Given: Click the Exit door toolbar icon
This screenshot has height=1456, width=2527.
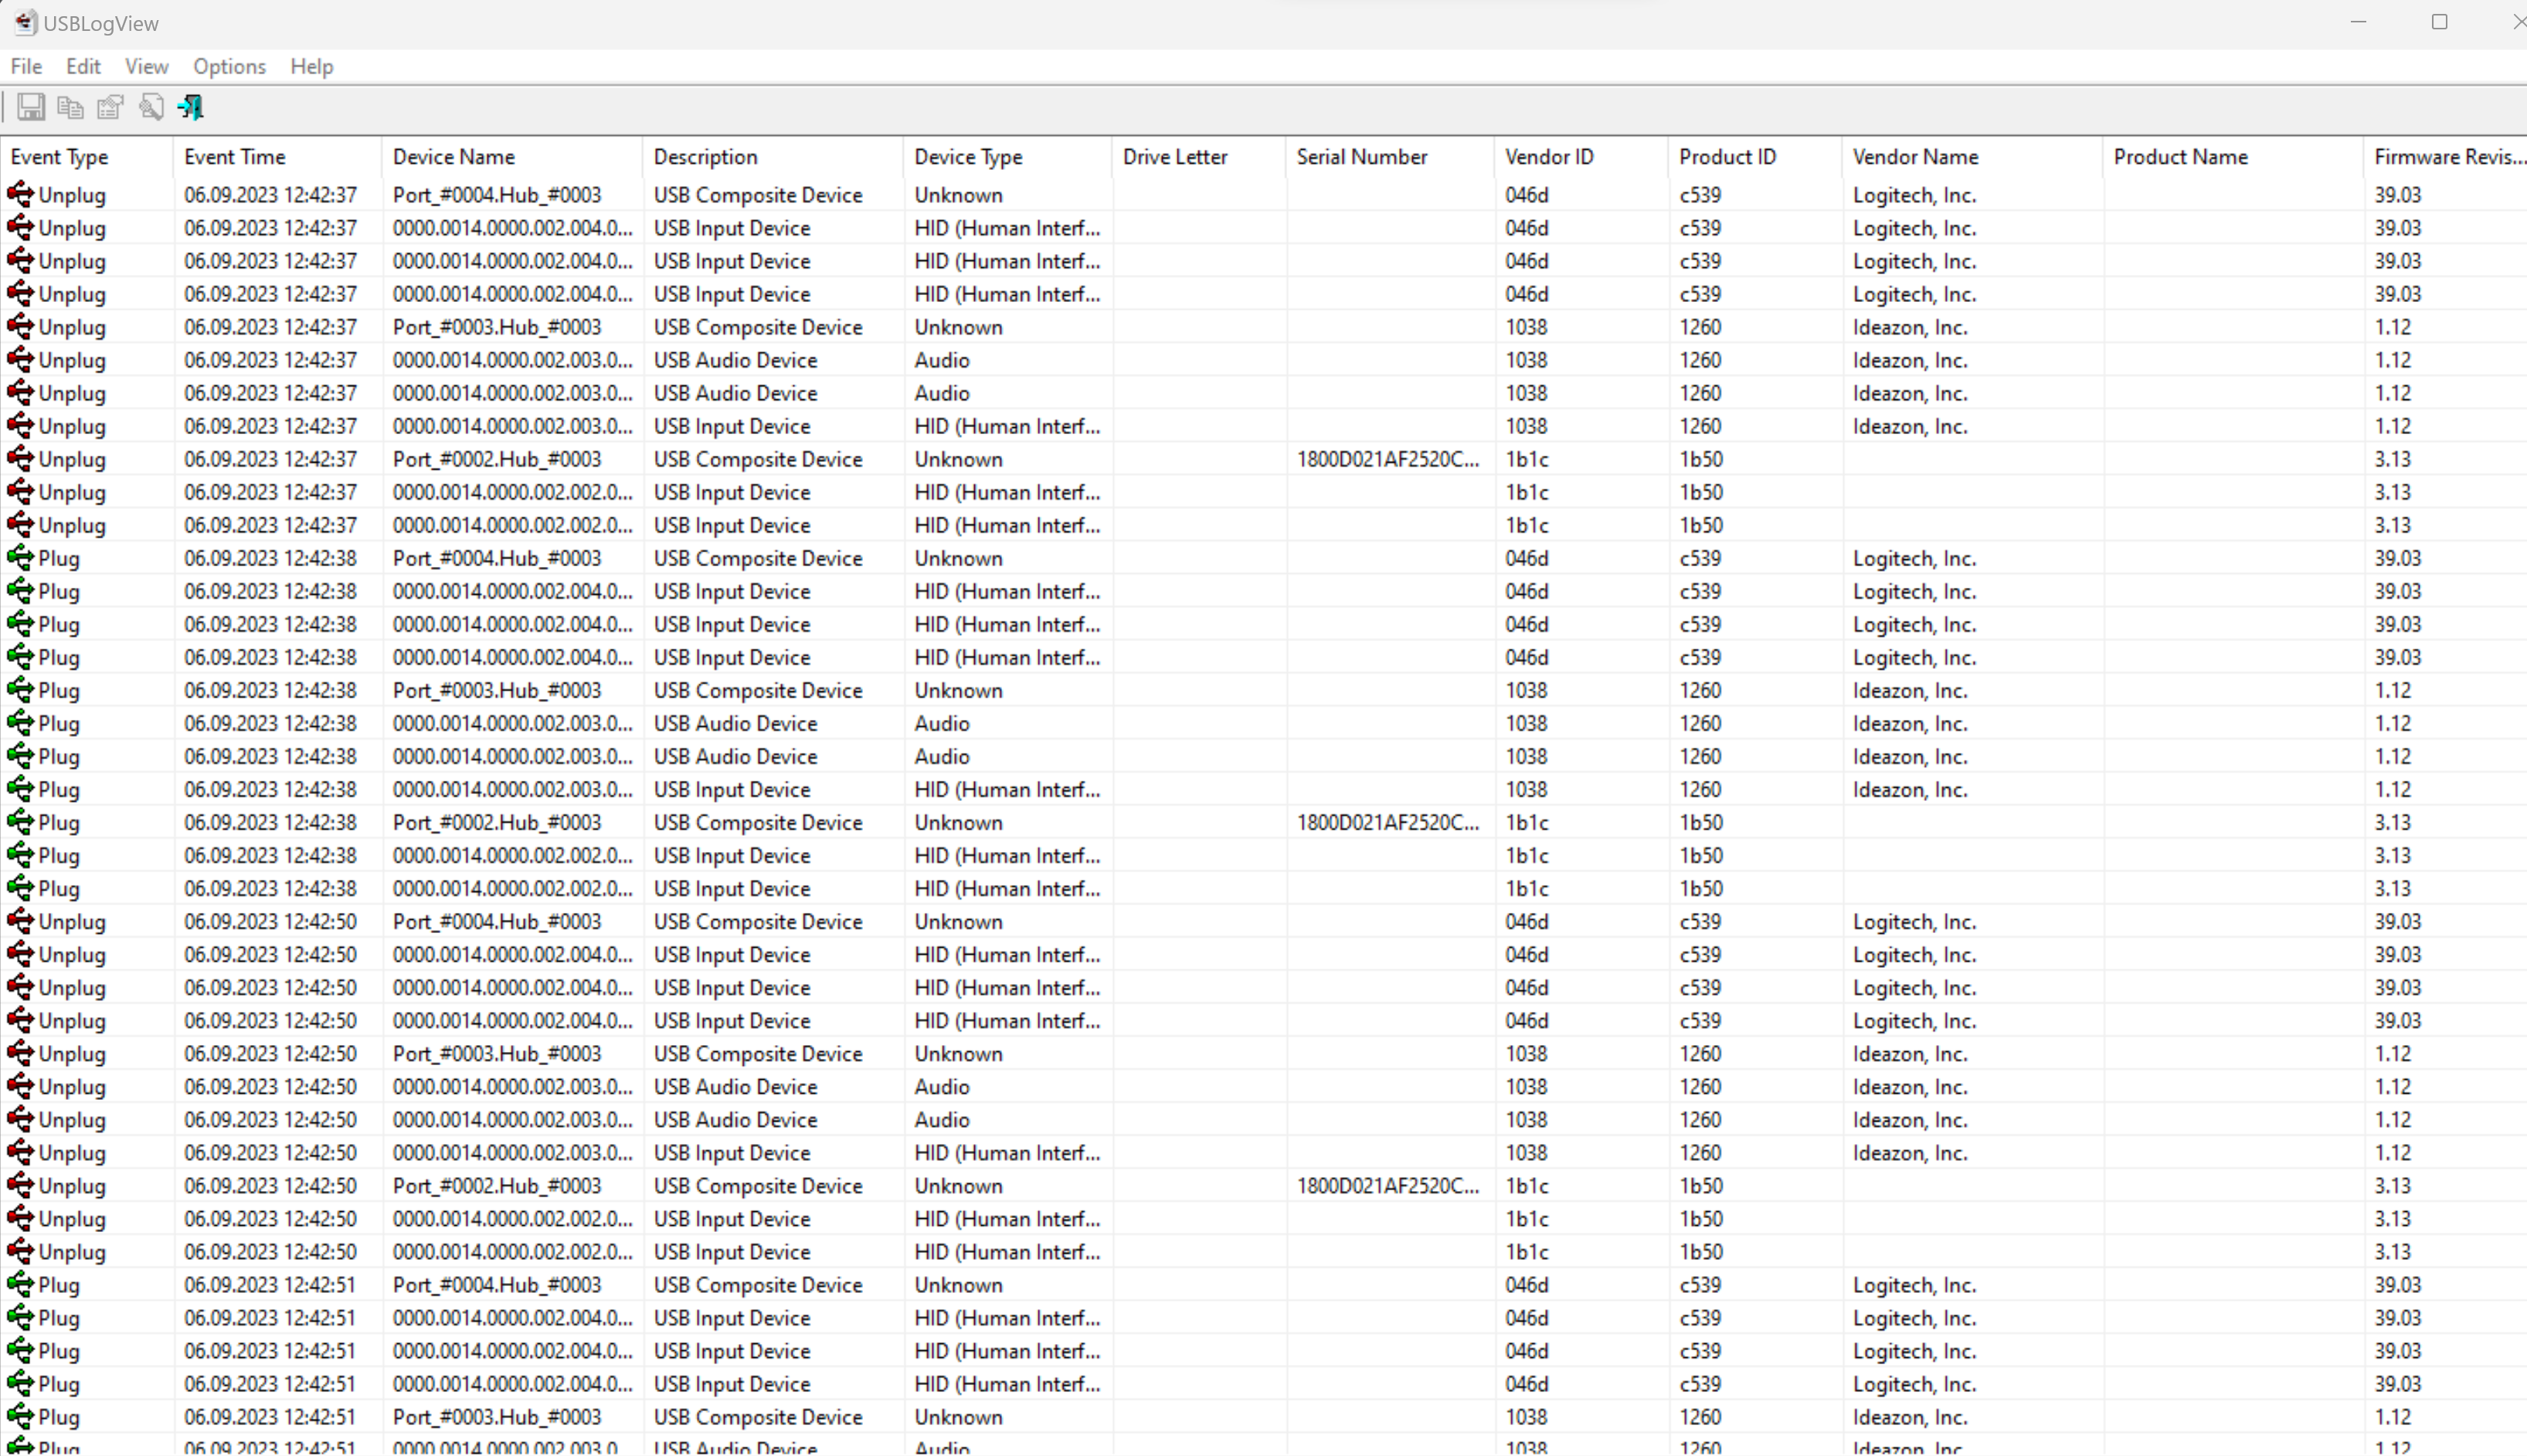Looking at the screenshot, I should coord(191,107).
